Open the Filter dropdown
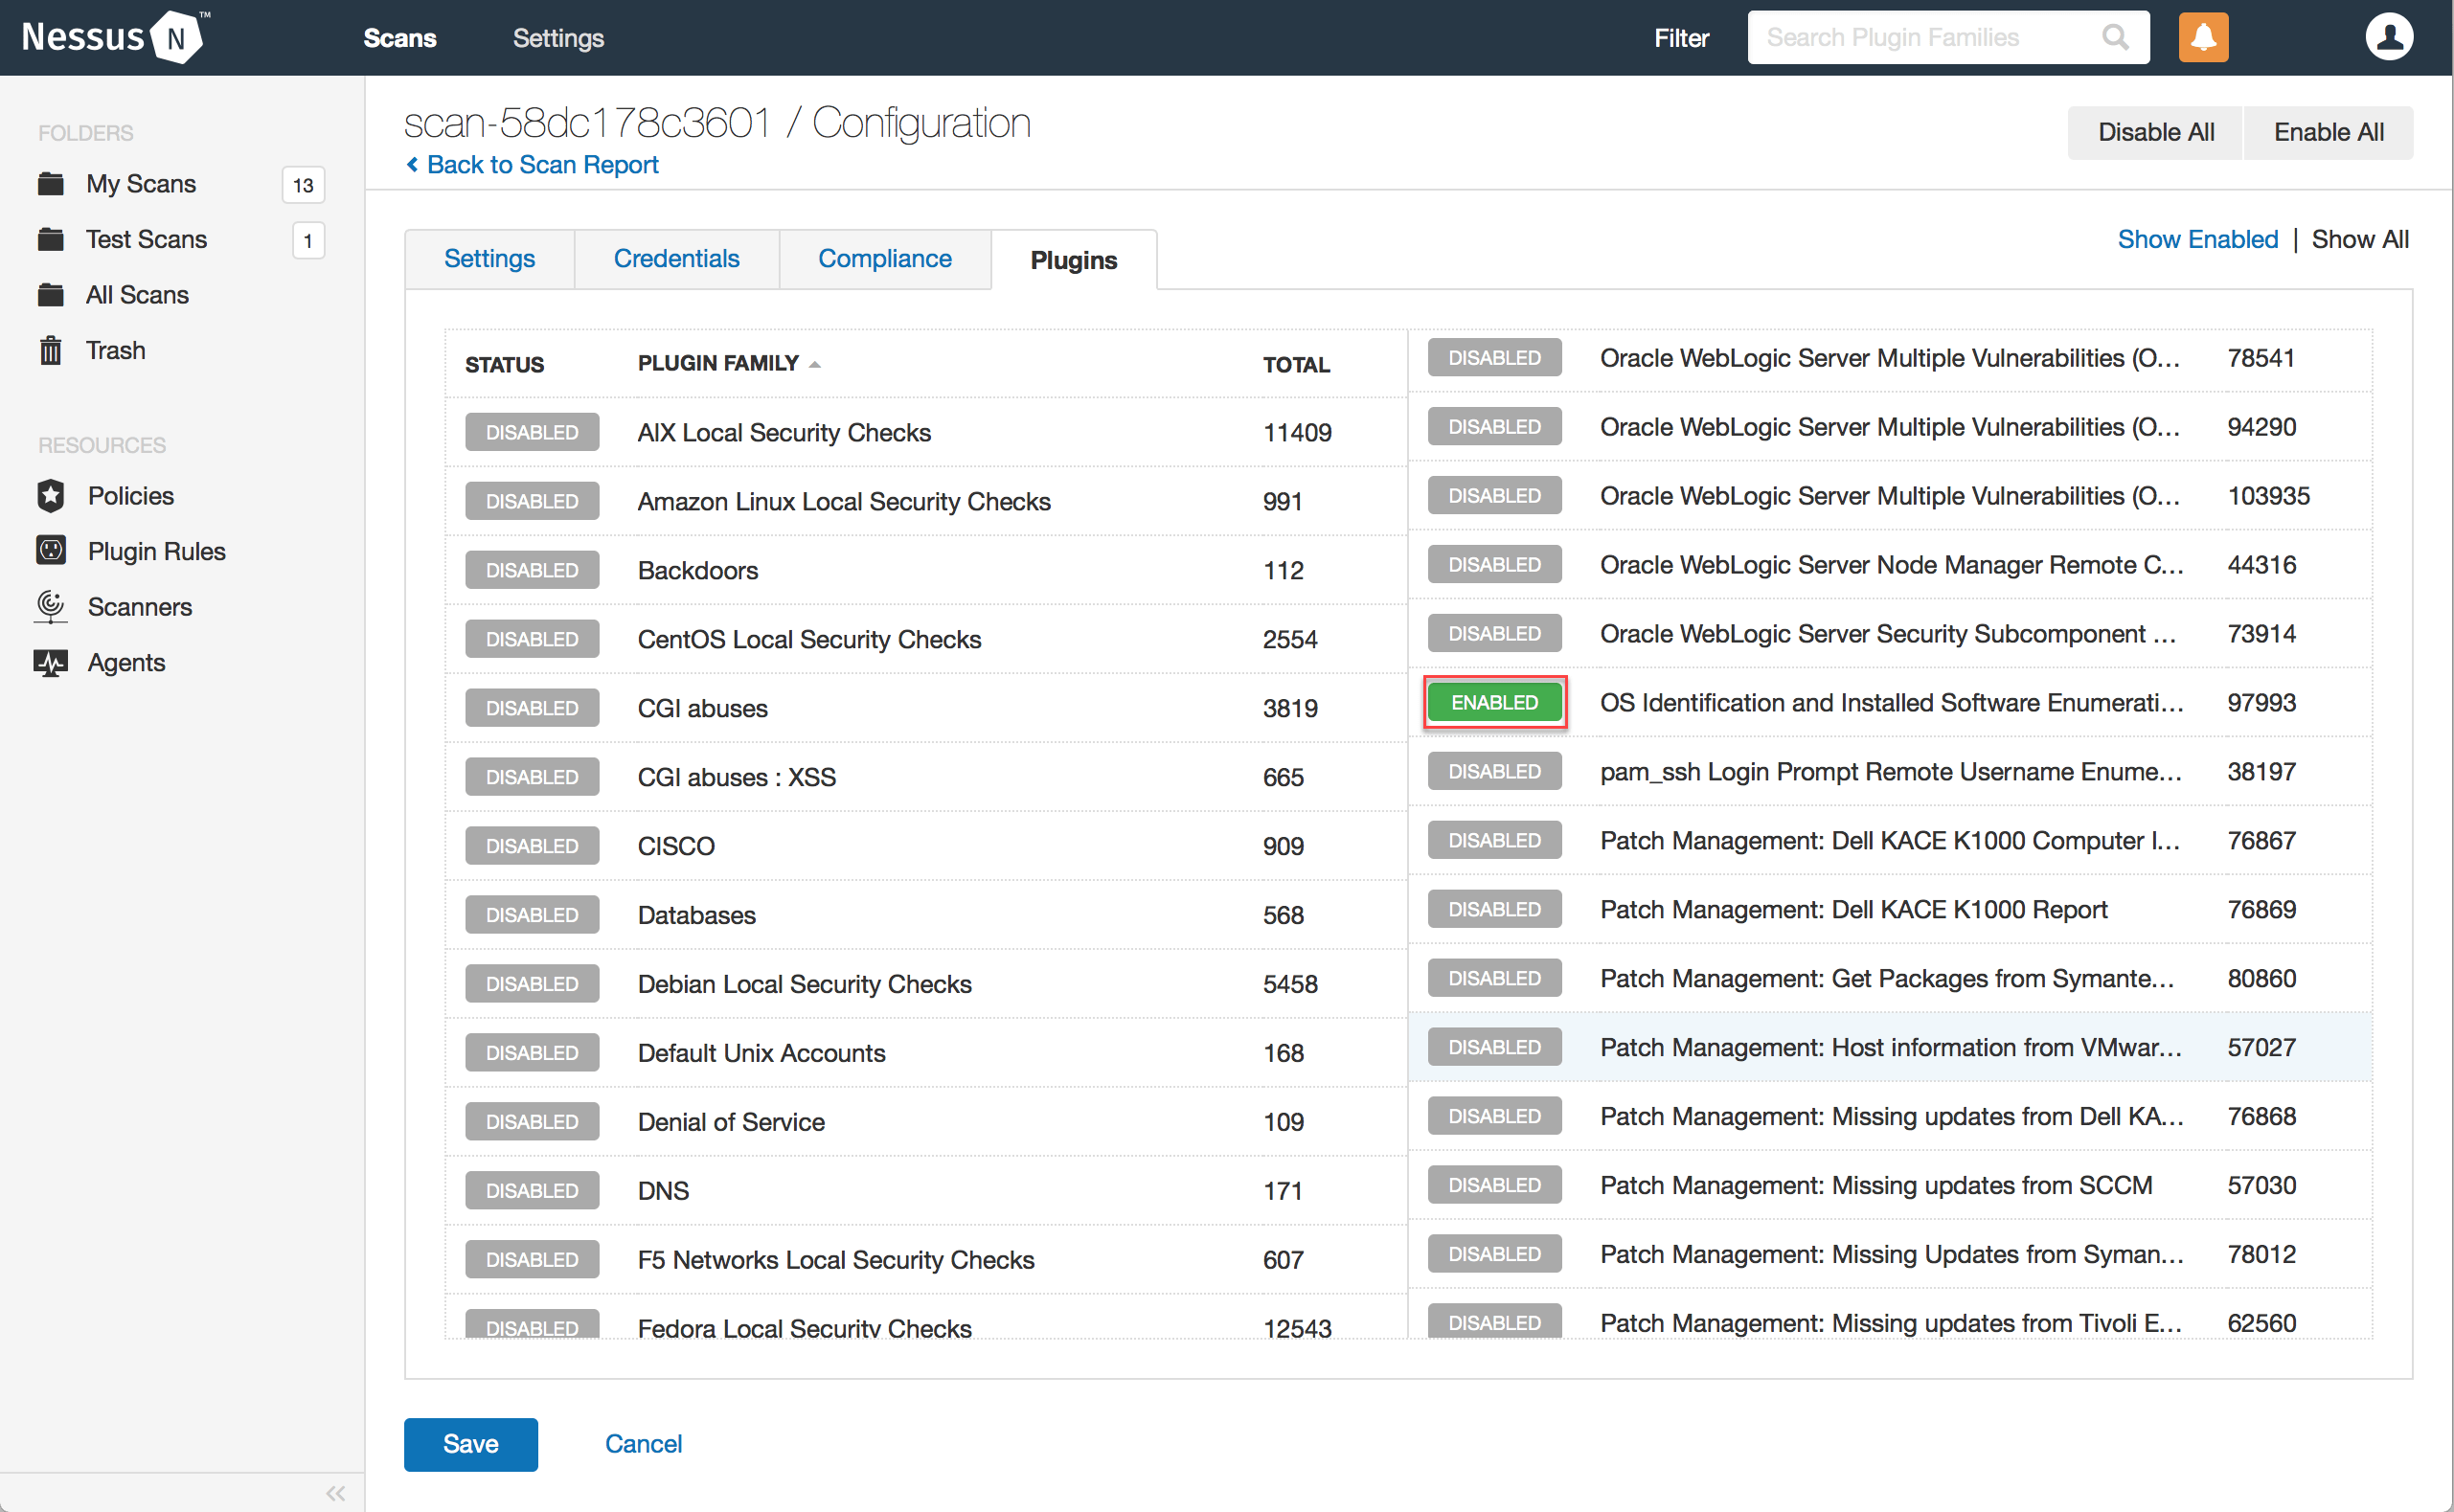The height and width of the screenshot is (1512, 2454). 1681,37
